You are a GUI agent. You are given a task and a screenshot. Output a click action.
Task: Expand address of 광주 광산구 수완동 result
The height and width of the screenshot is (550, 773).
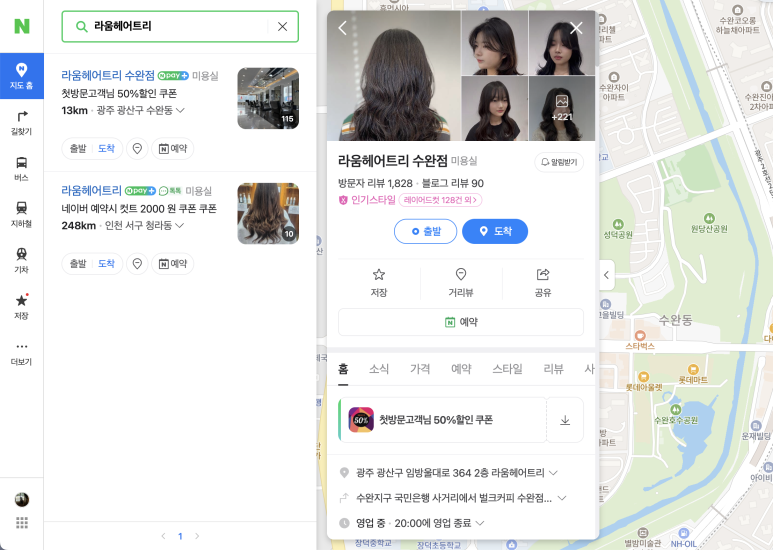[180, 110]
